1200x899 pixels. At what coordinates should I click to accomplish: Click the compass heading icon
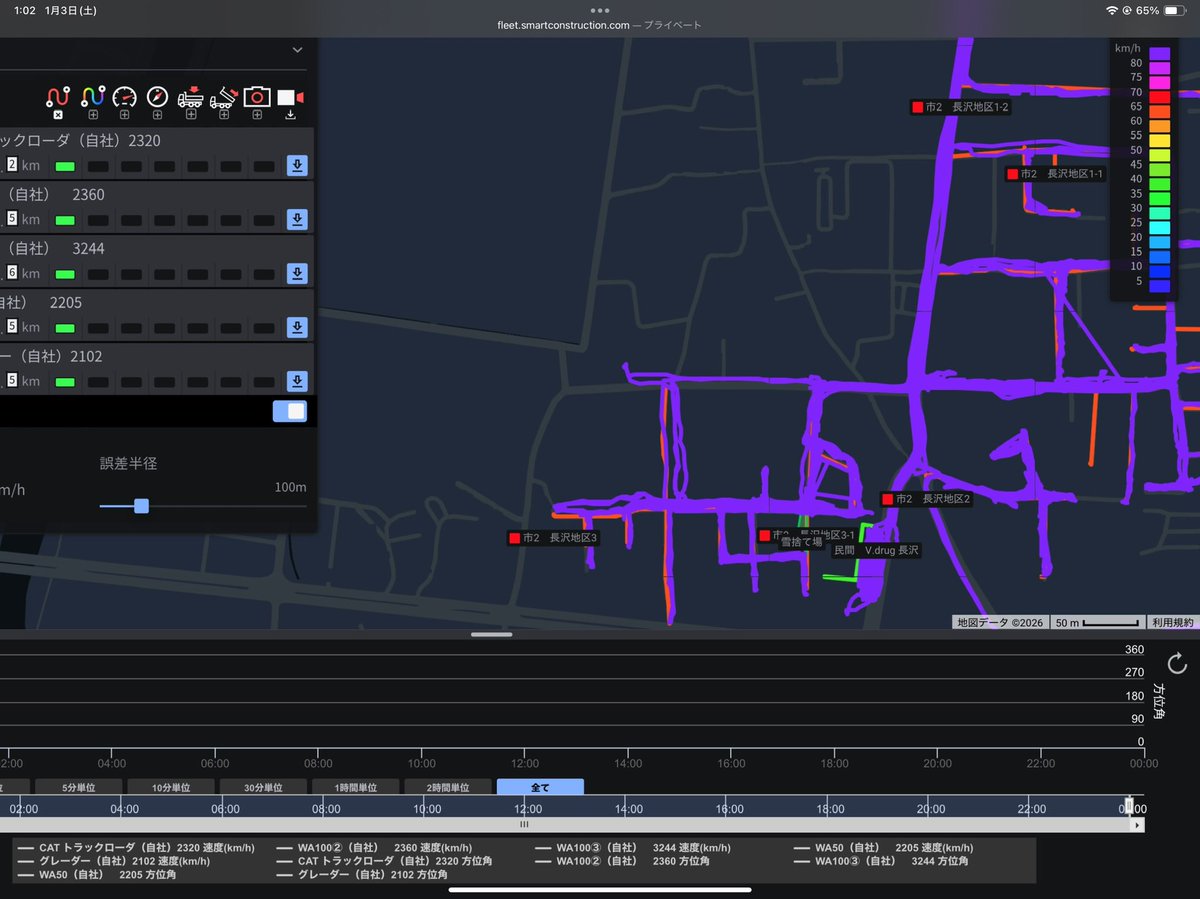157,97
